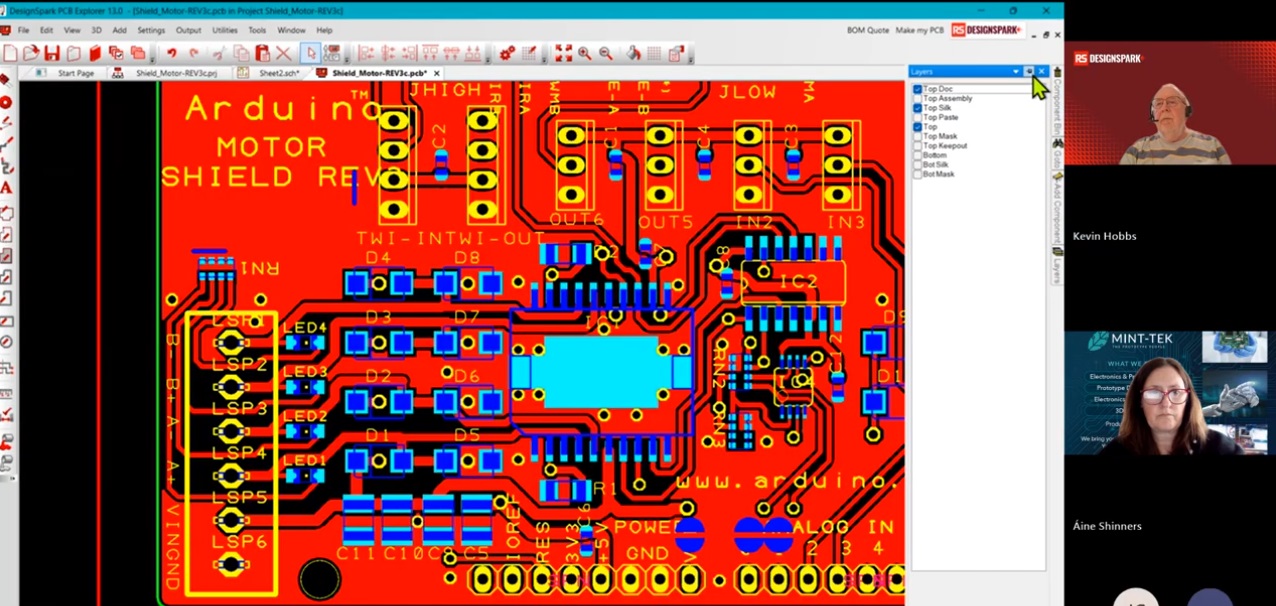Image resolution: width=1276 pixels, height=606 pixels.
Task: Open the File menu
Action: click(23, 30)
